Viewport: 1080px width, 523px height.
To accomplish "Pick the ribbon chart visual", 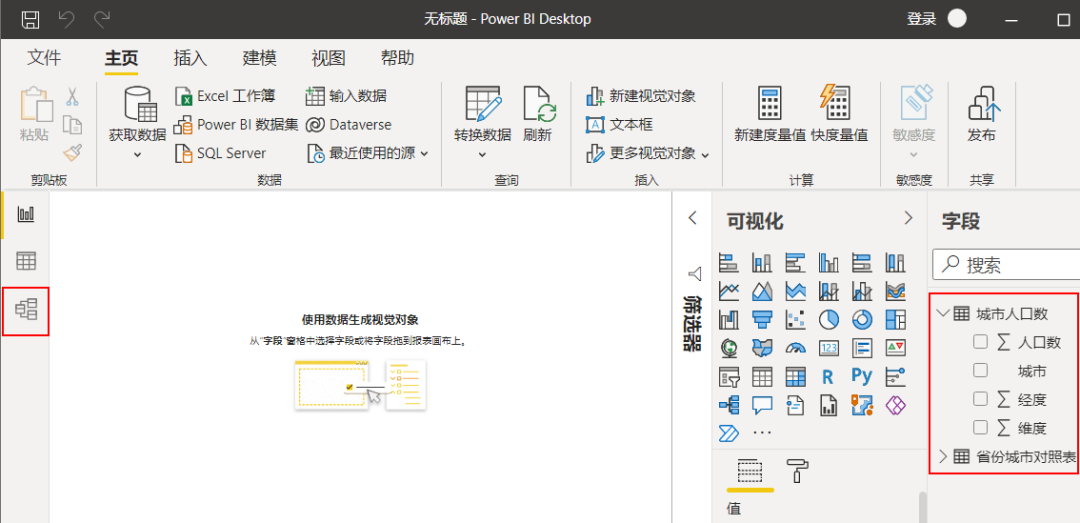I will coord(895,291).
